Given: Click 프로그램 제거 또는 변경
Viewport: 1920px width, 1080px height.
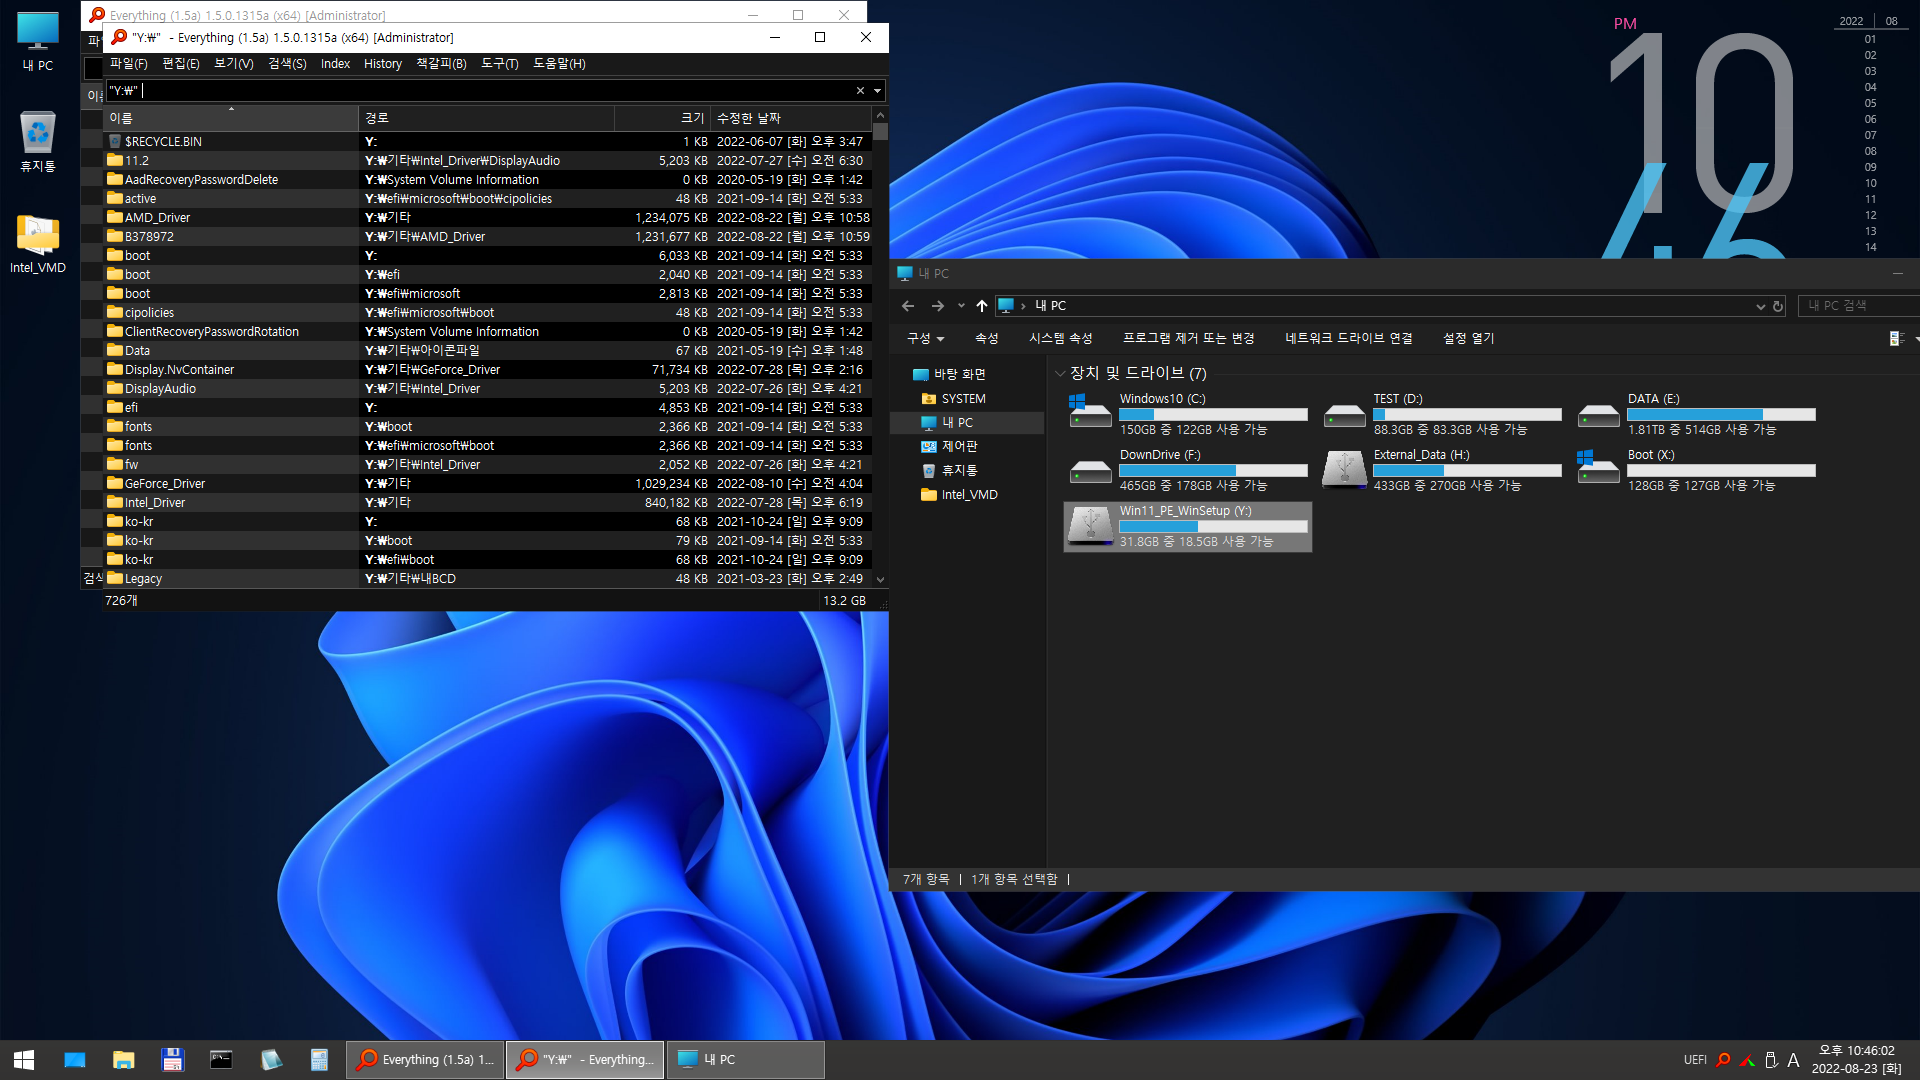Looking at the screenshot, I should point(1188,339).
